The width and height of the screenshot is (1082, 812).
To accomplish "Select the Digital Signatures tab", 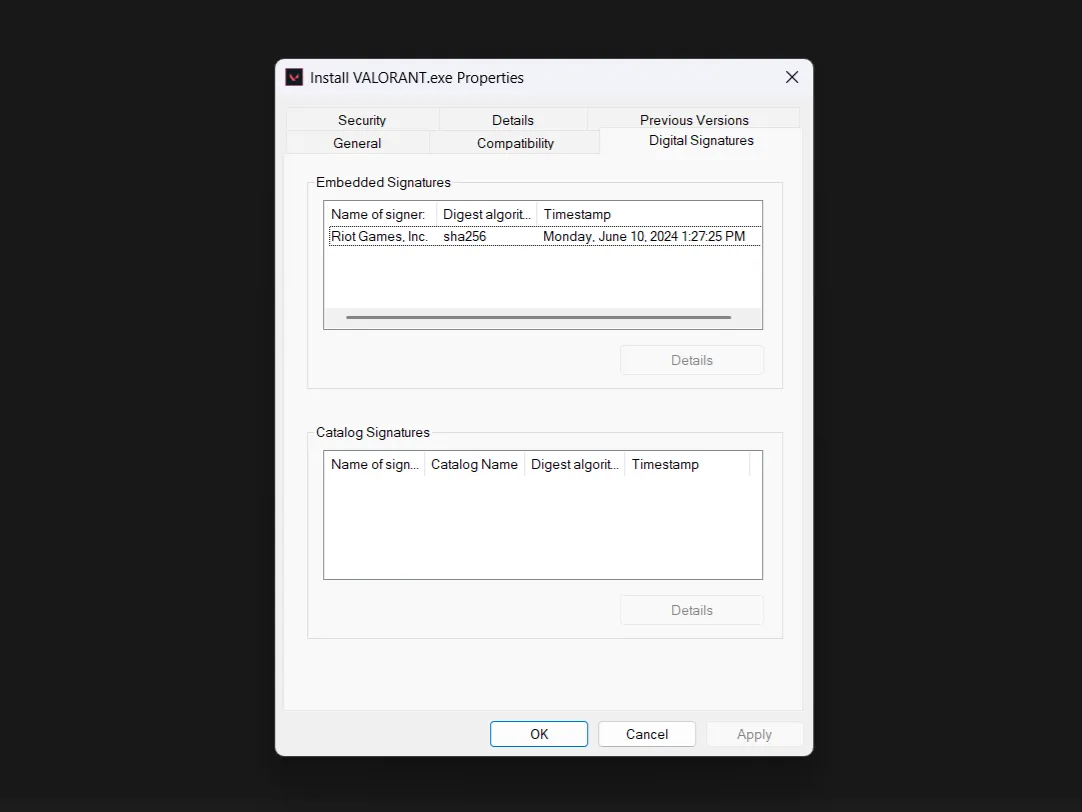I will click(701, 140).
